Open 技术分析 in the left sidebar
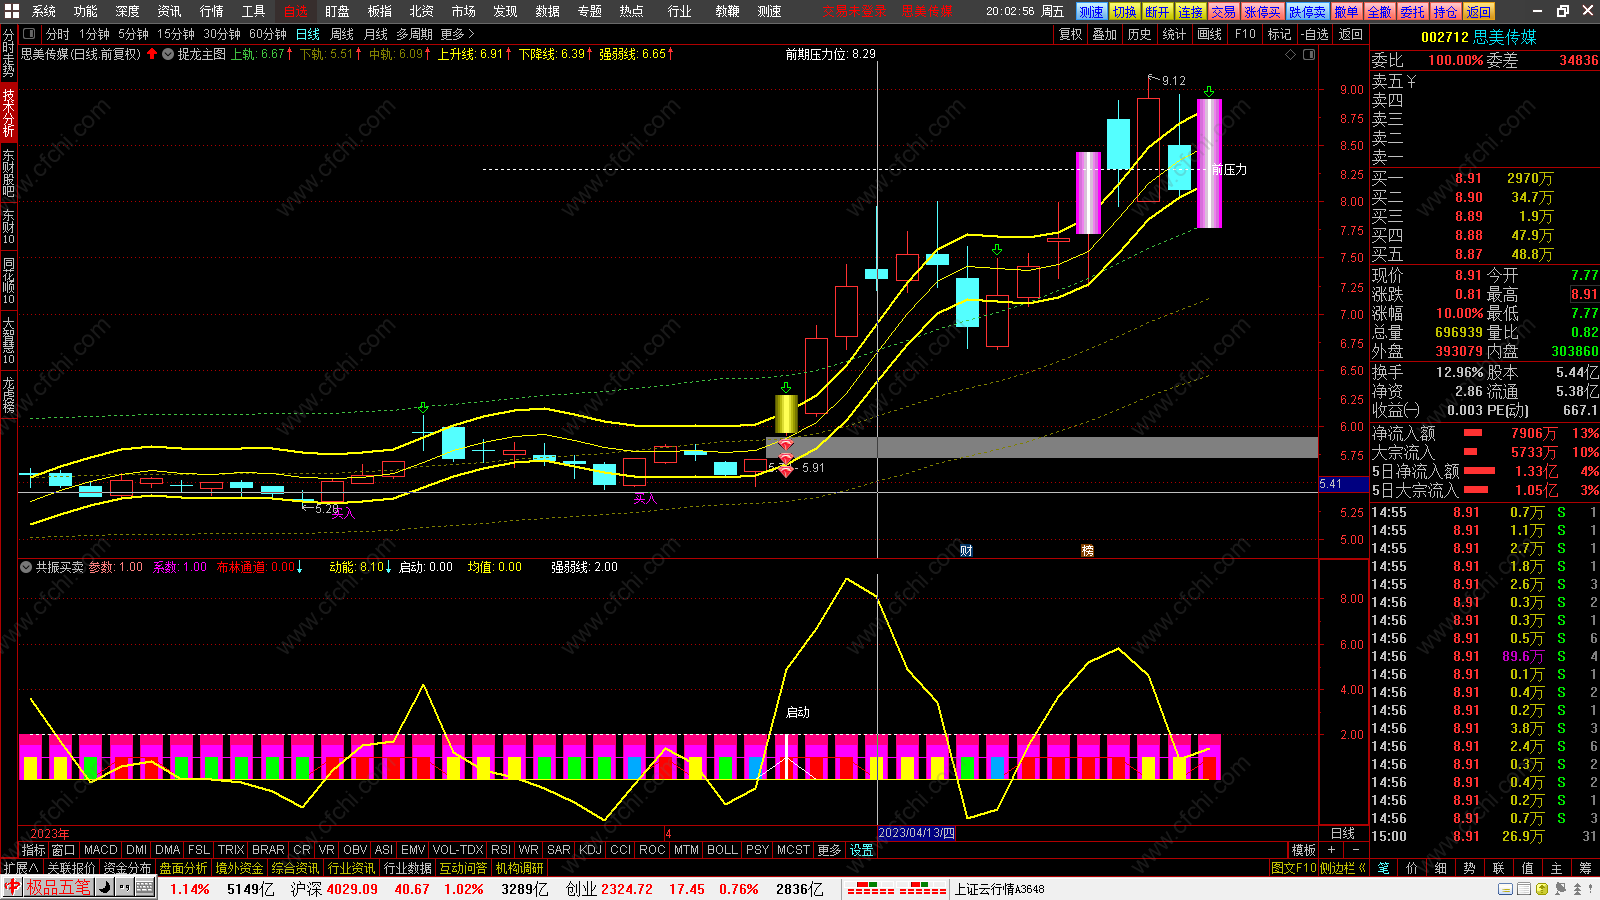 8,113
